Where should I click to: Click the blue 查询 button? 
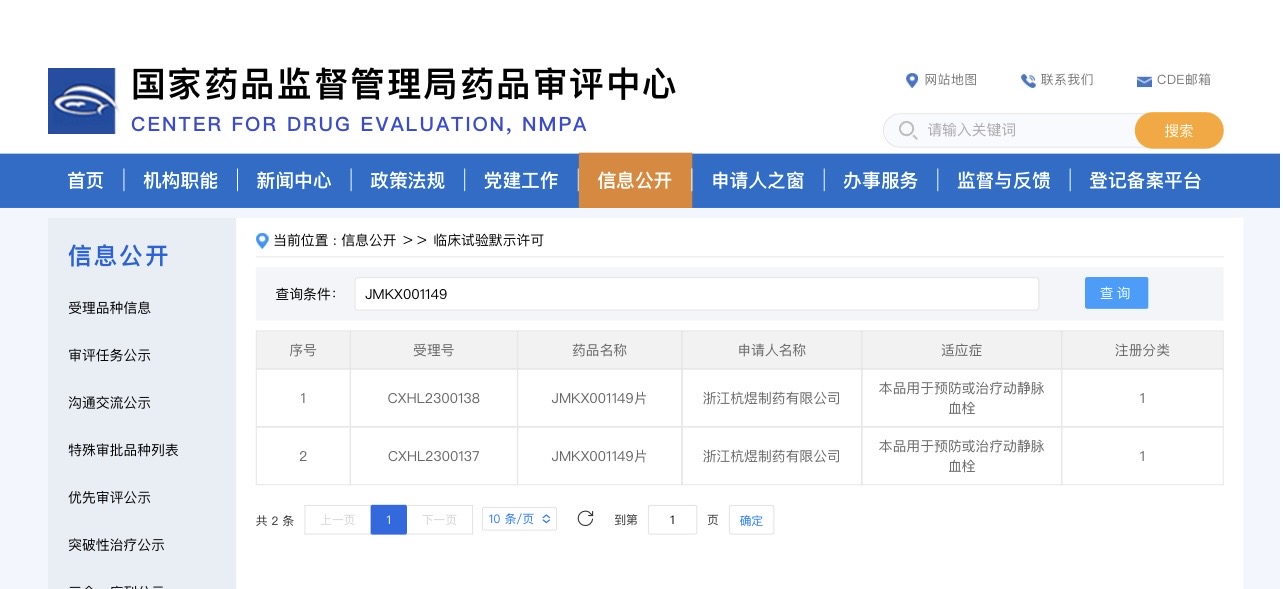click(1116, 293)
